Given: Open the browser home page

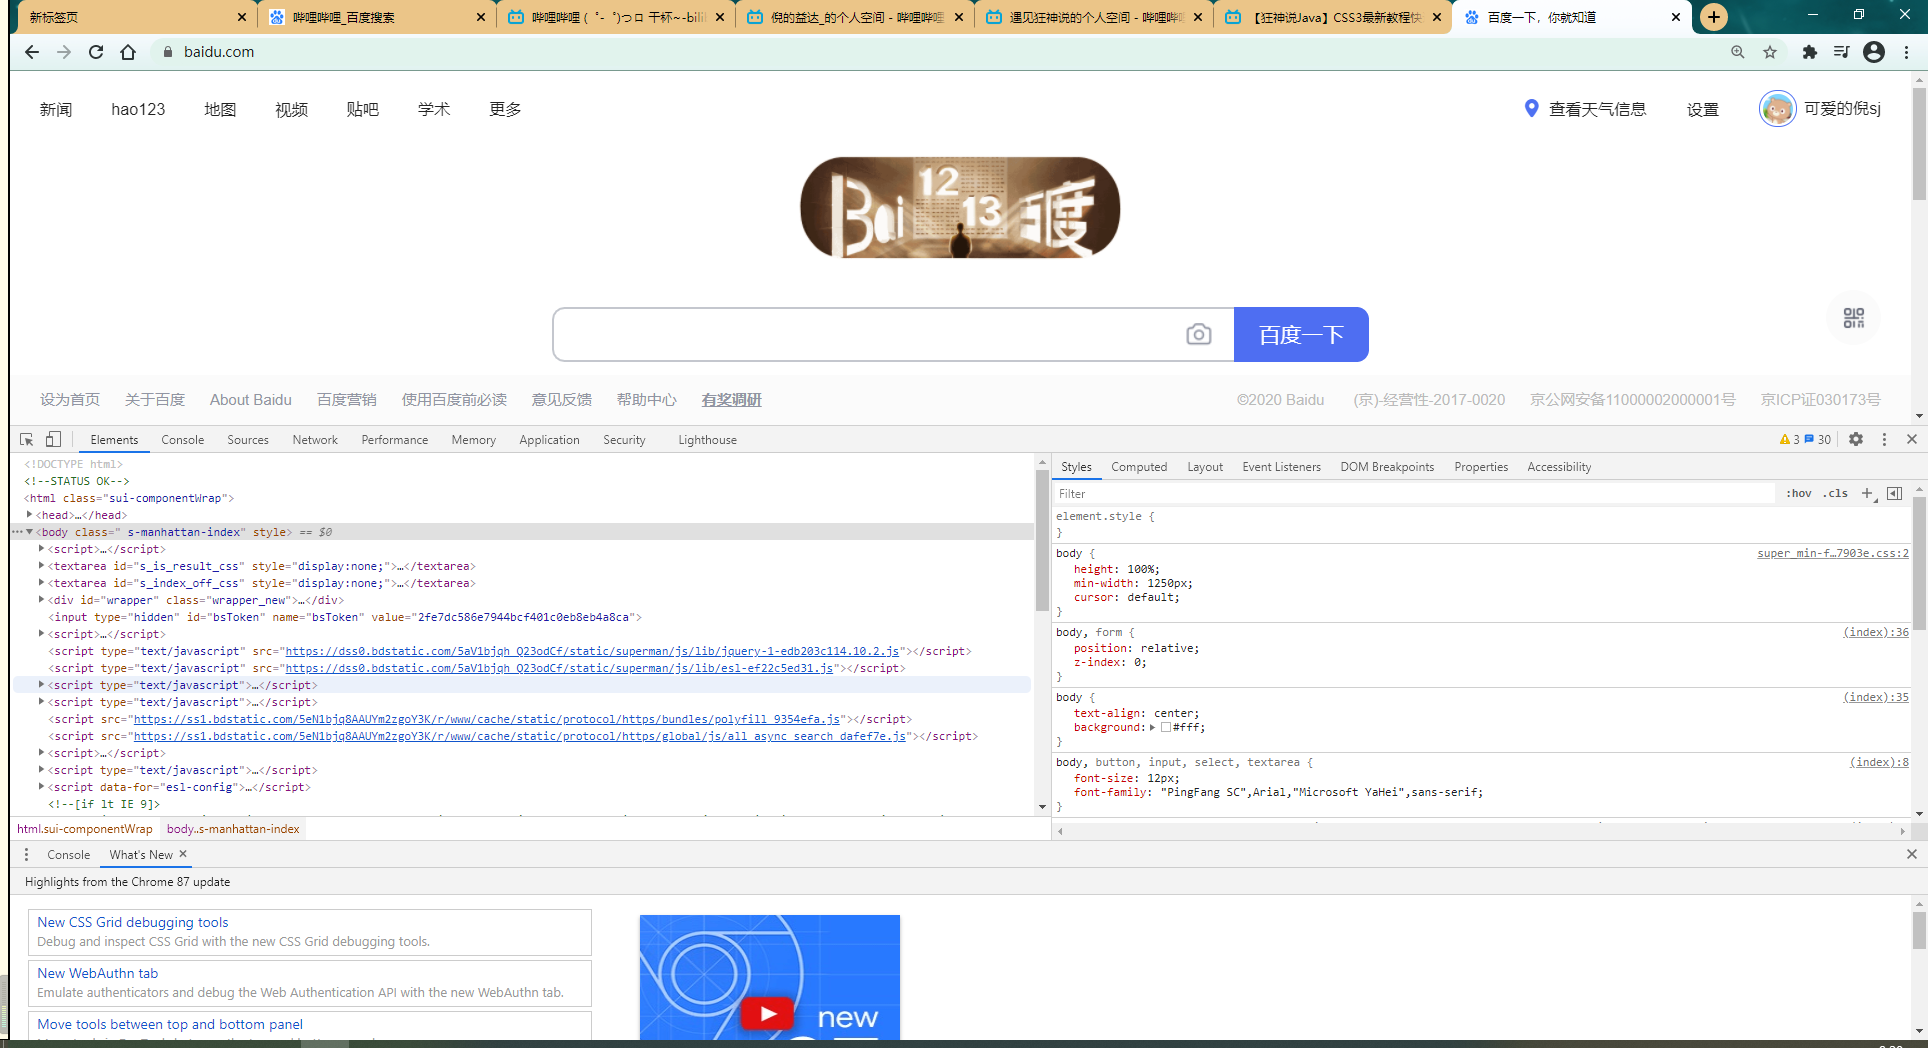Looking at the screenshot, I should (x=128, y=52).
